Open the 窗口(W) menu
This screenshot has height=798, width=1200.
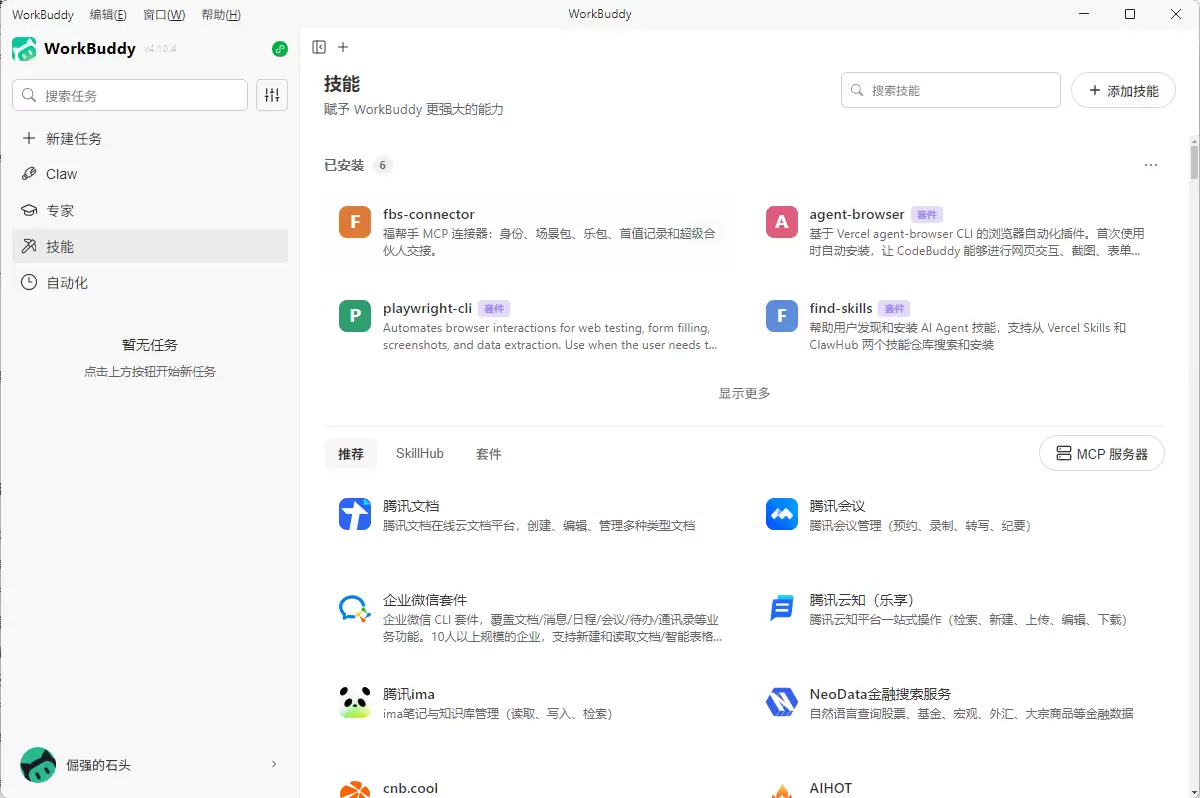(164, 15)
